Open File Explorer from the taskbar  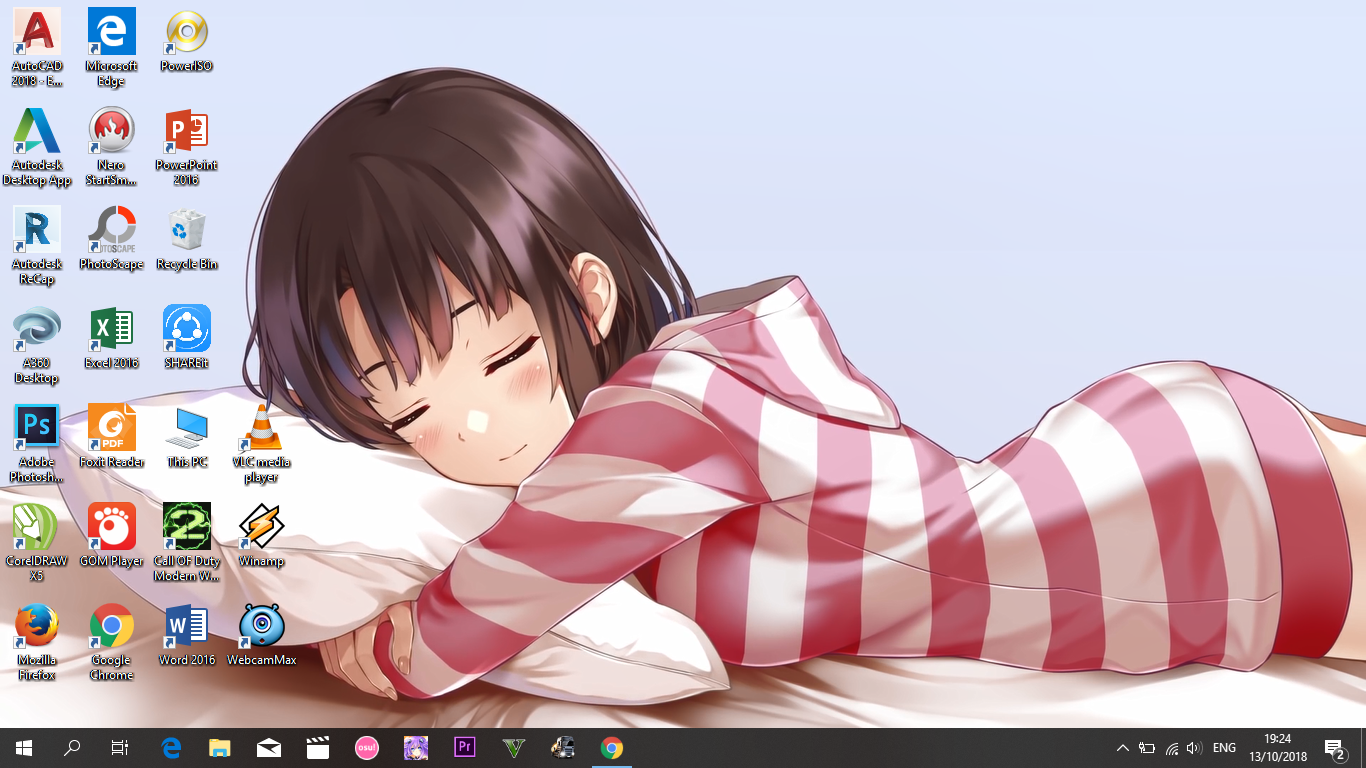click(x=220, y=748)
